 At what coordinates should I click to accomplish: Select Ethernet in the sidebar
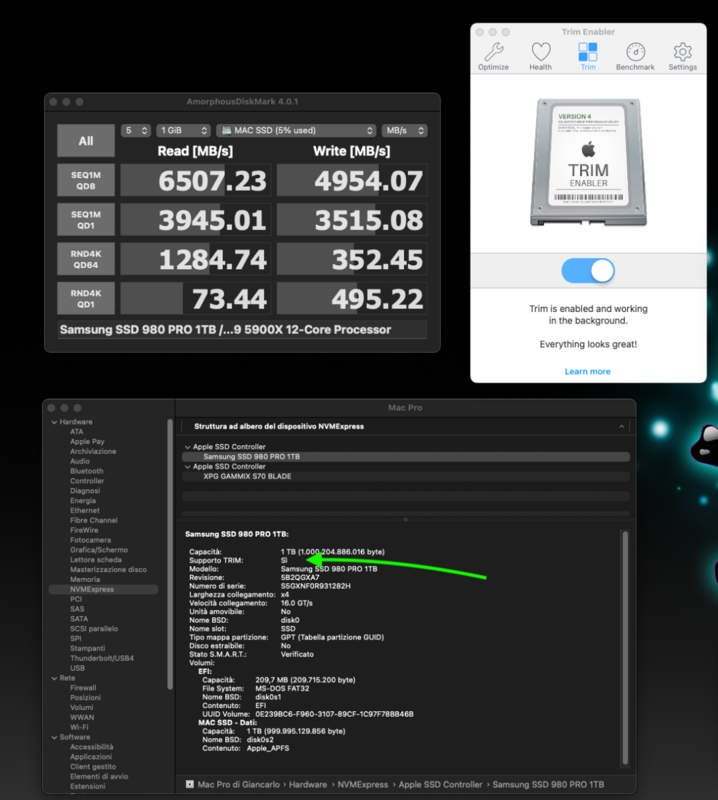point(85,511)
